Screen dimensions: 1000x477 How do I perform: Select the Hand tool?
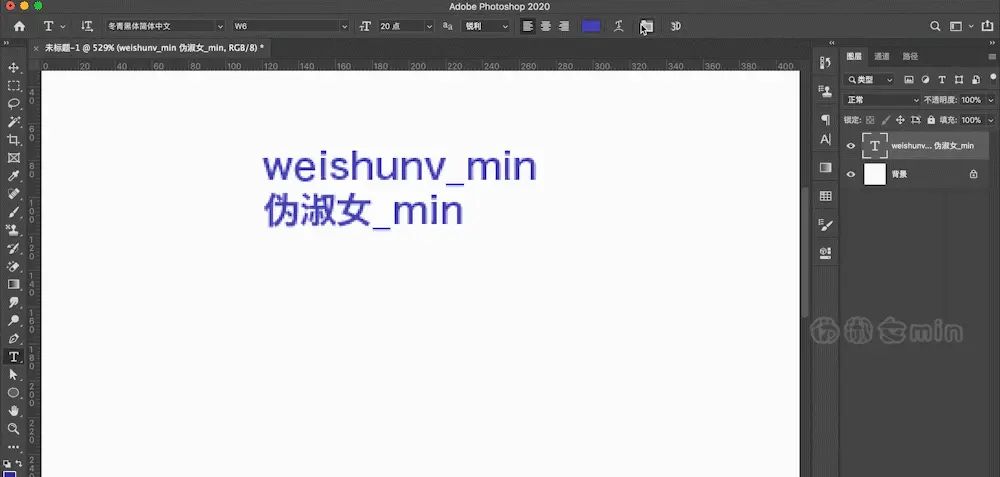(x=13, y=411)
